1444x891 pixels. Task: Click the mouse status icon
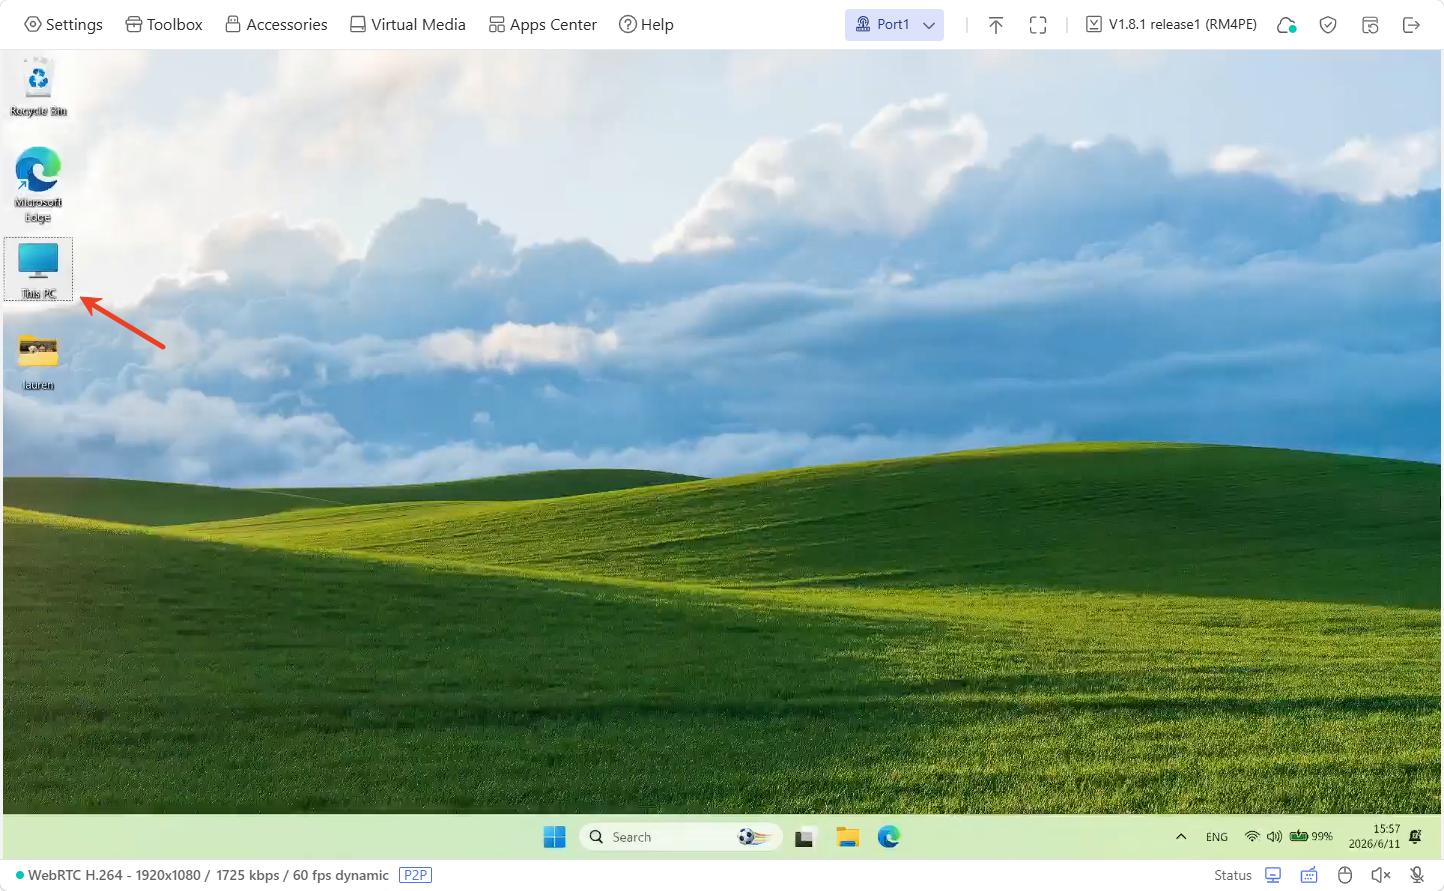click(x=1345, y=875)
